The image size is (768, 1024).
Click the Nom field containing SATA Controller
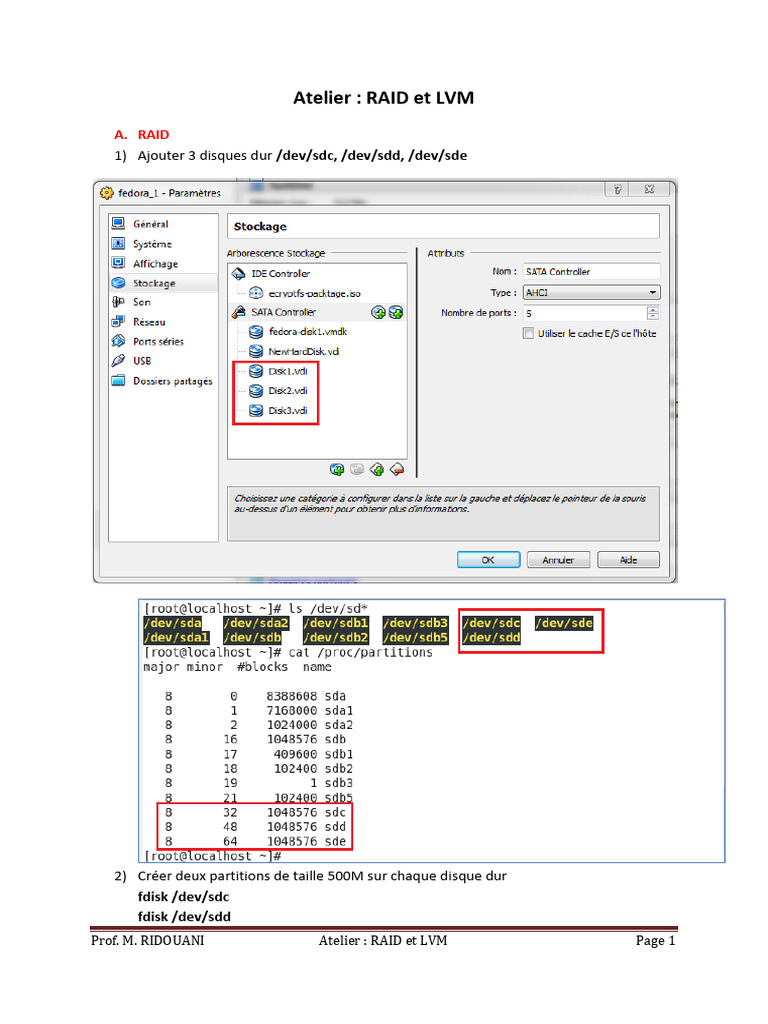tap(591, 272)
